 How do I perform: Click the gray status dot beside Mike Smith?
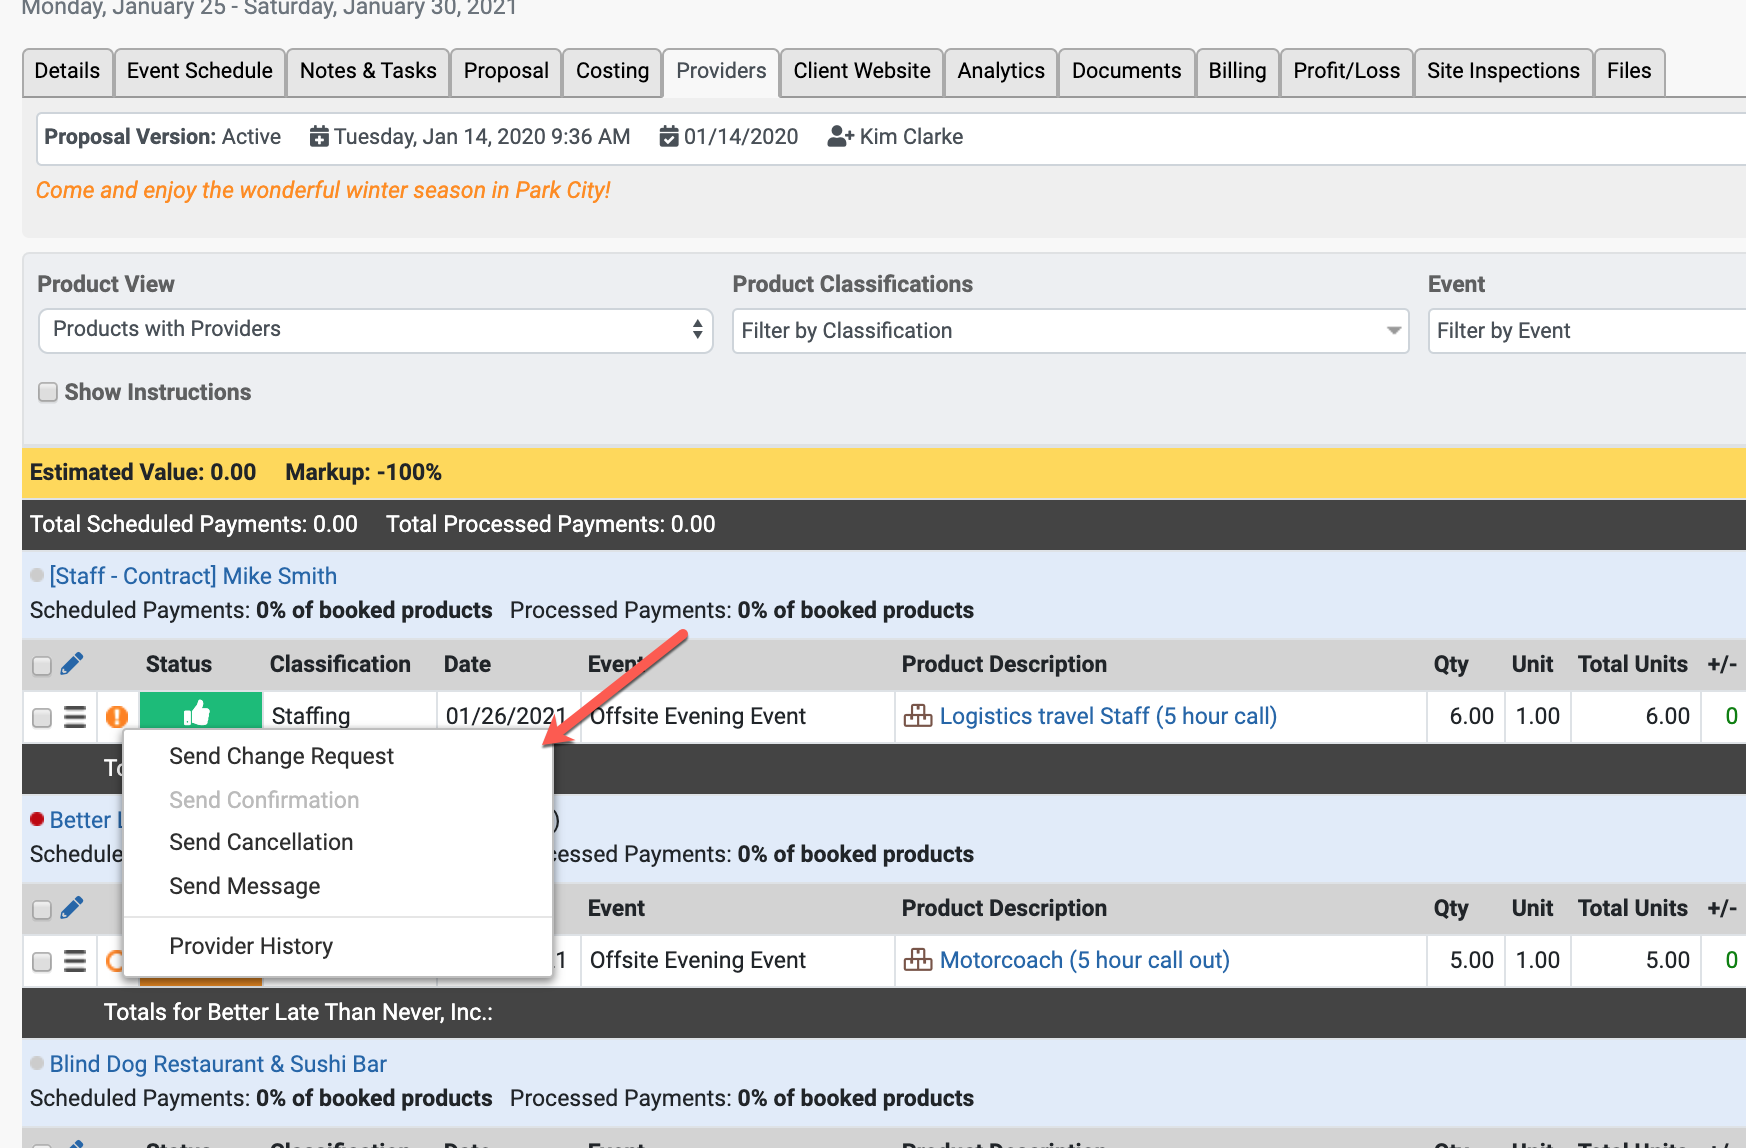37,575
